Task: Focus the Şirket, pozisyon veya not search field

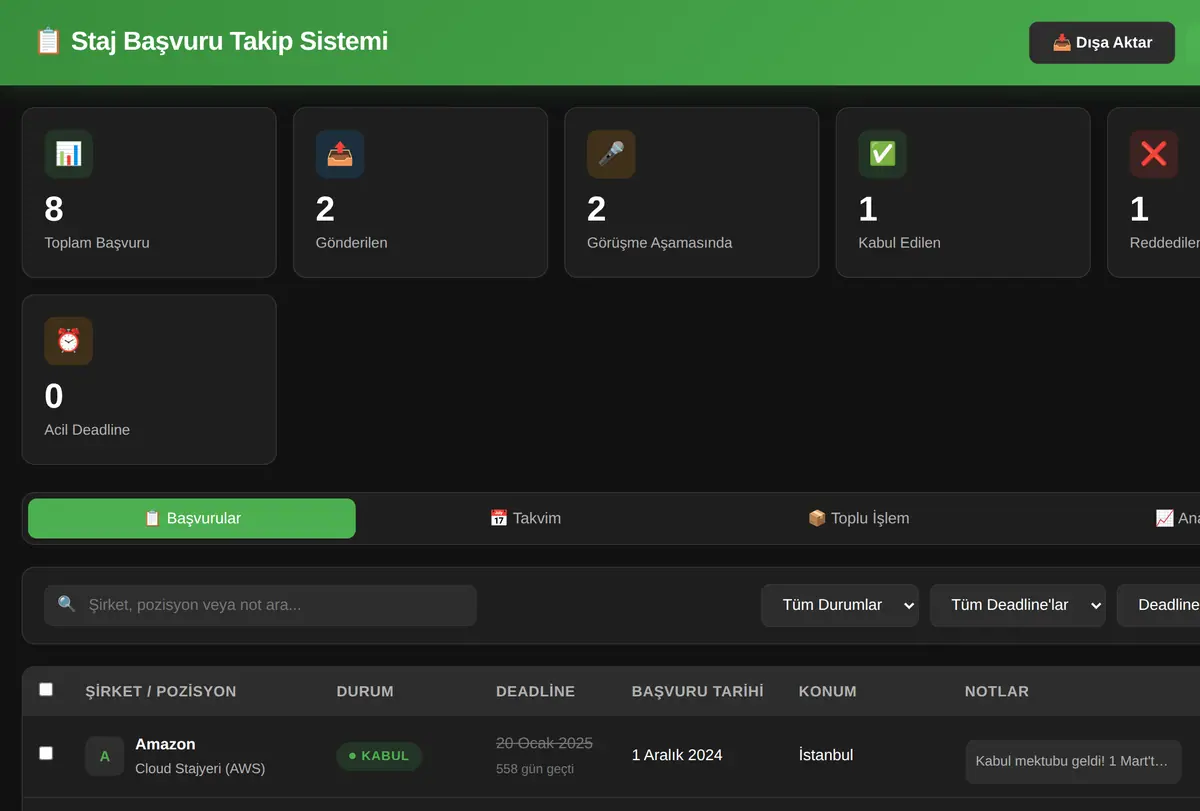Action: pyautogui.click(x=260, y=605)
